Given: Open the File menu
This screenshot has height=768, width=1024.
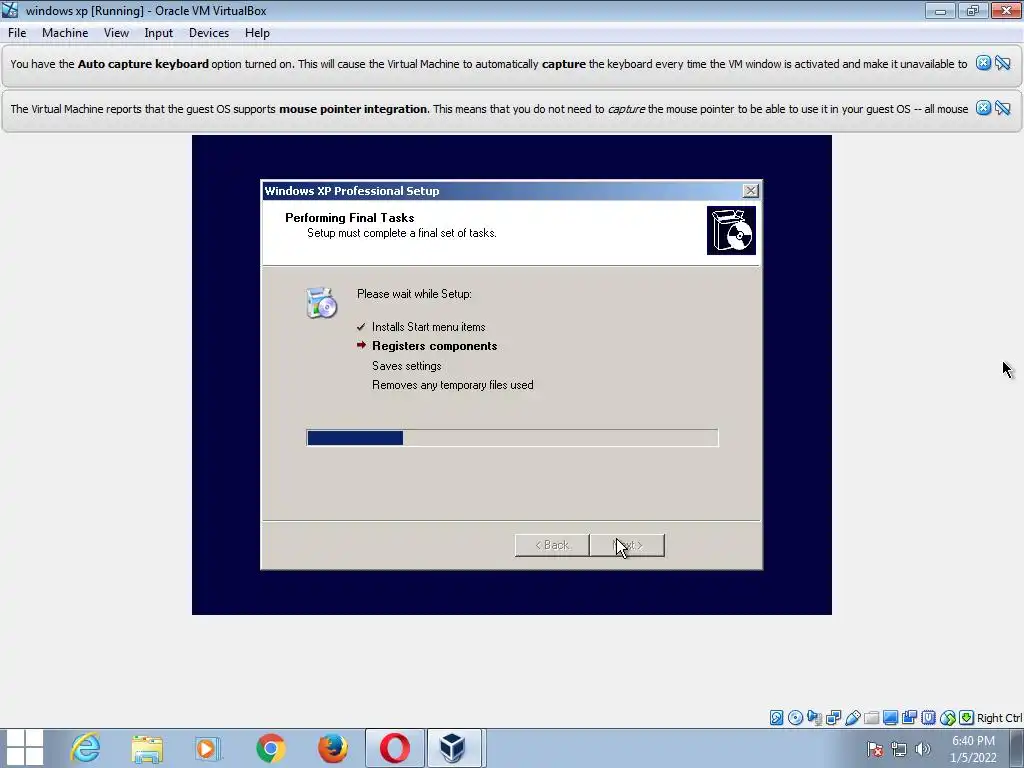Looking at the screenshot, I should (x=17, y=33).
